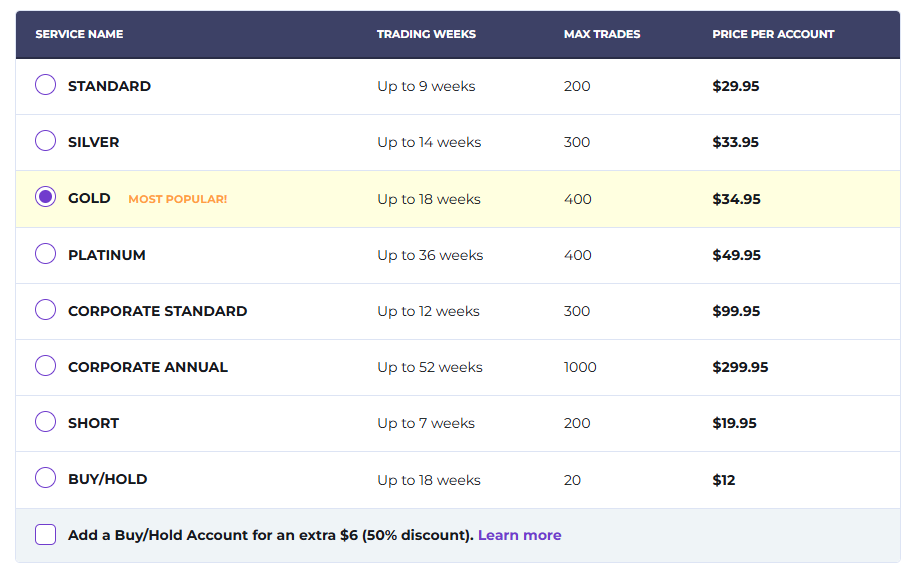Select the Gold plan radio button
This screenshot has width=913, height=578.
point(45,197)
